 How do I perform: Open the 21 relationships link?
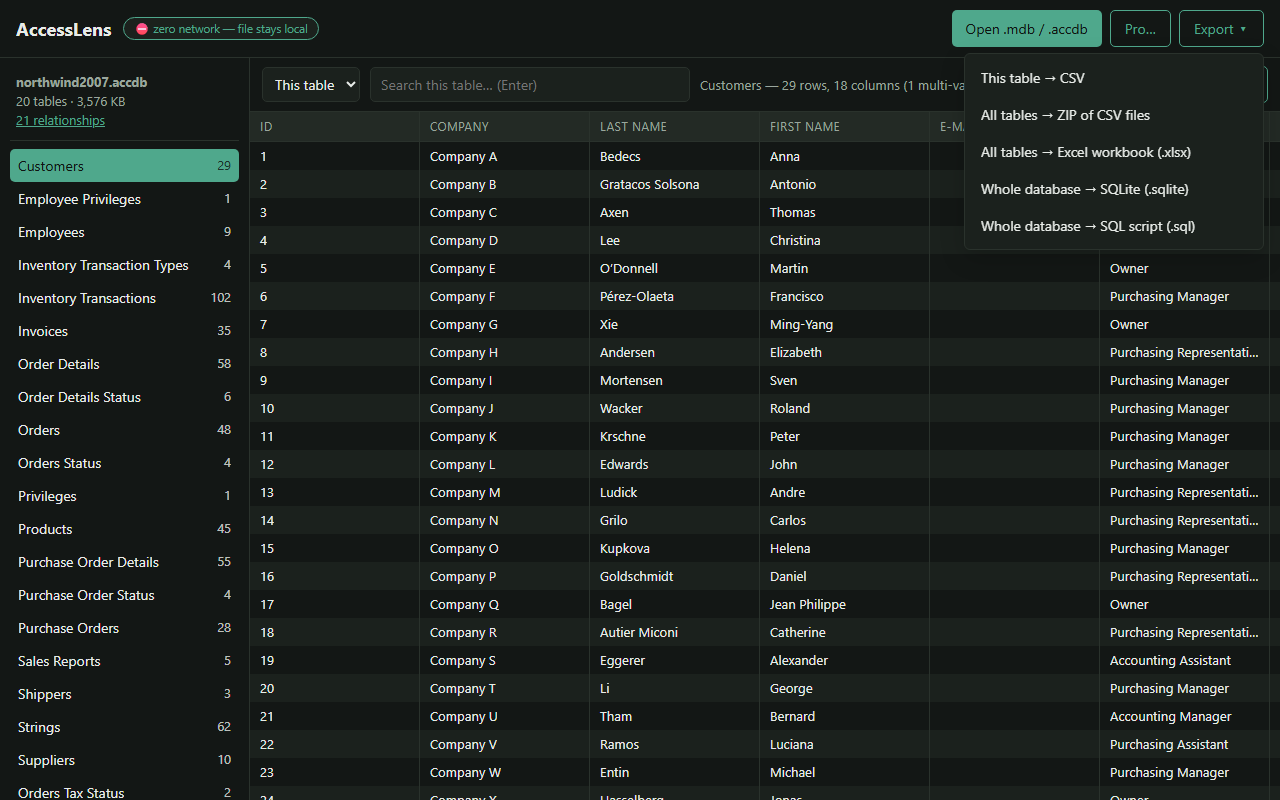click(x=60, y=120)
